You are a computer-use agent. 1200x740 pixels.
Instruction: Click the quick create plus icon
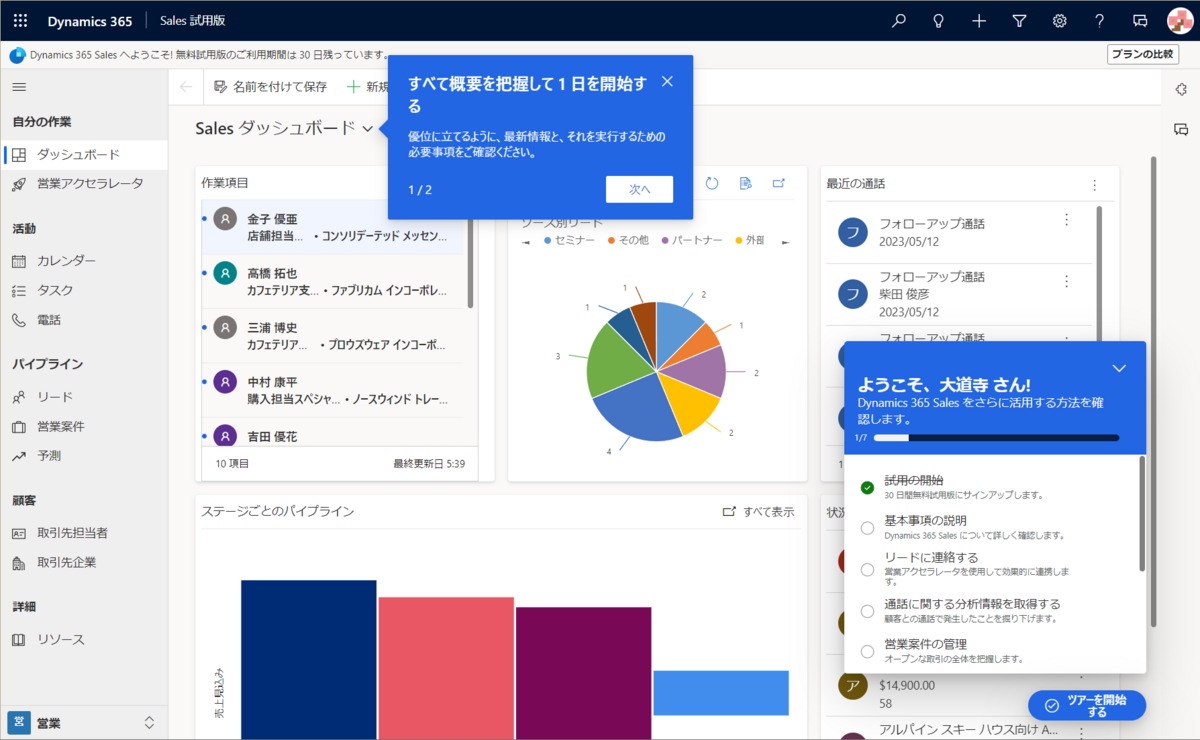[x=979, y=20]
